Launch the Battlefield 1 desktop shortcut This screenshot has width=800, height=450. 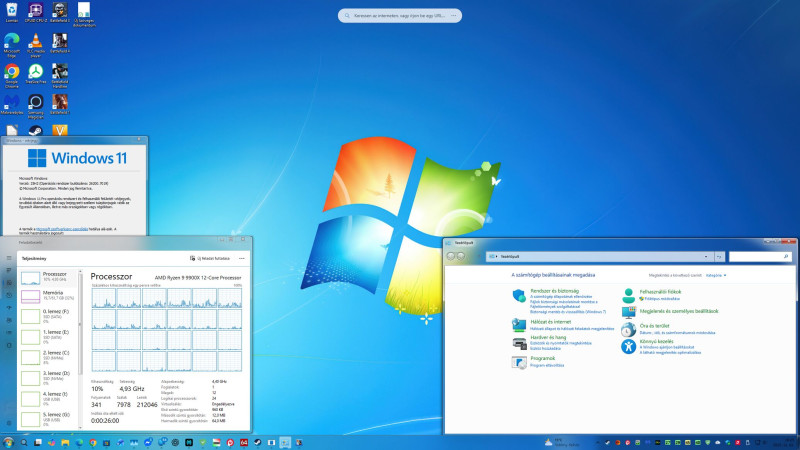coord(60,104)
